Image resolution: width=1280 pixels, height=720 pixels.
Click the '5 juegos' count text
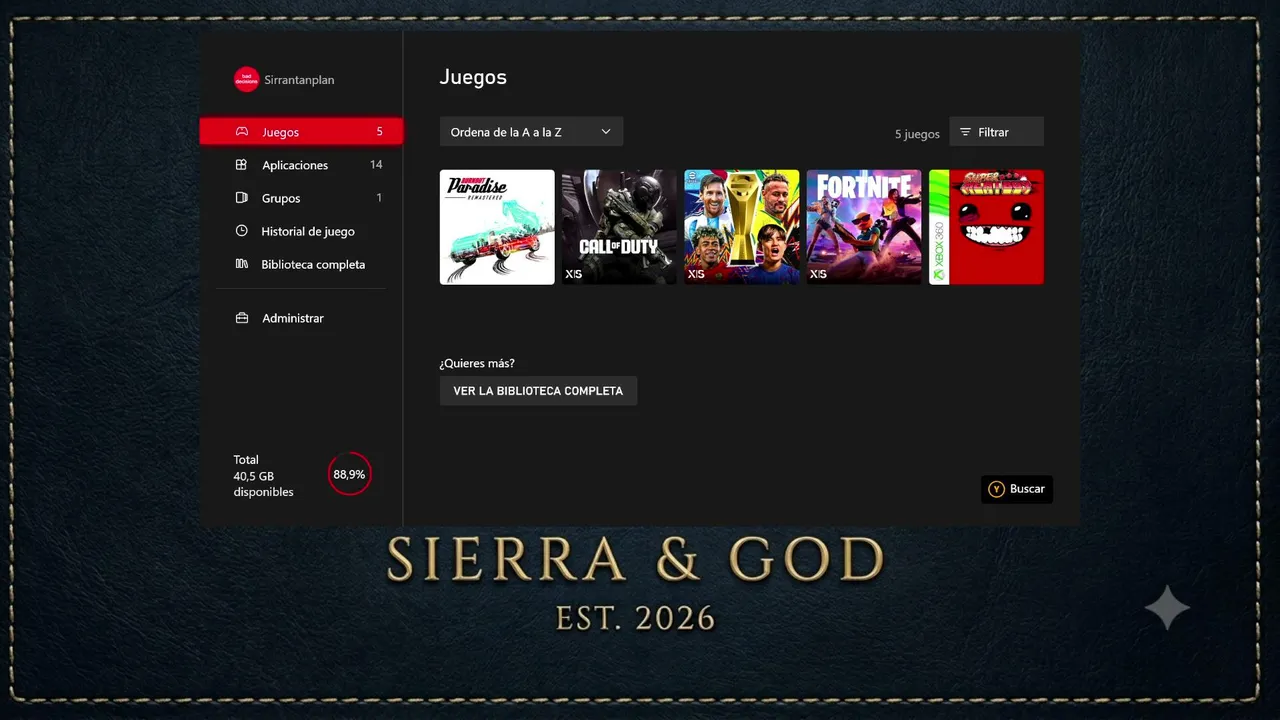(x=917, y=134)
